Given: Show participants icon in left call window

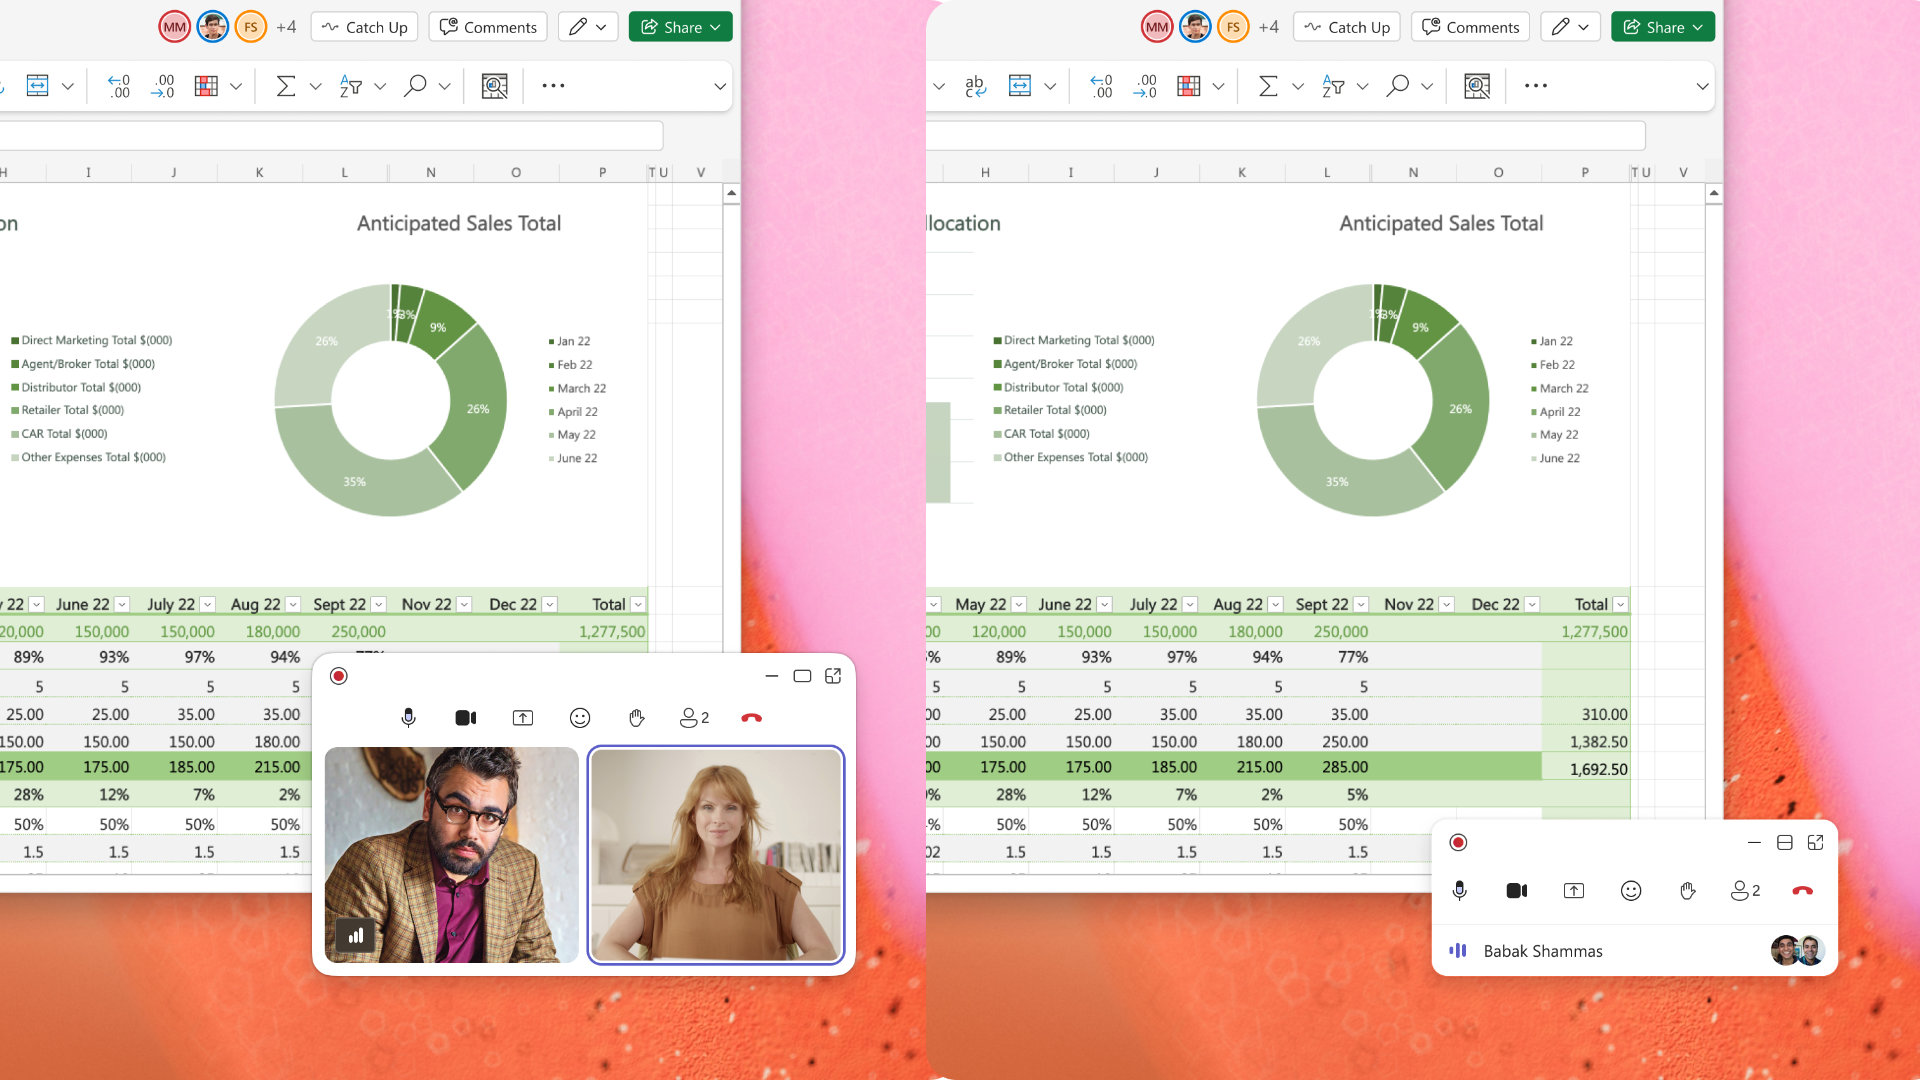Looking at the screenshot, I should click(694, 718).
